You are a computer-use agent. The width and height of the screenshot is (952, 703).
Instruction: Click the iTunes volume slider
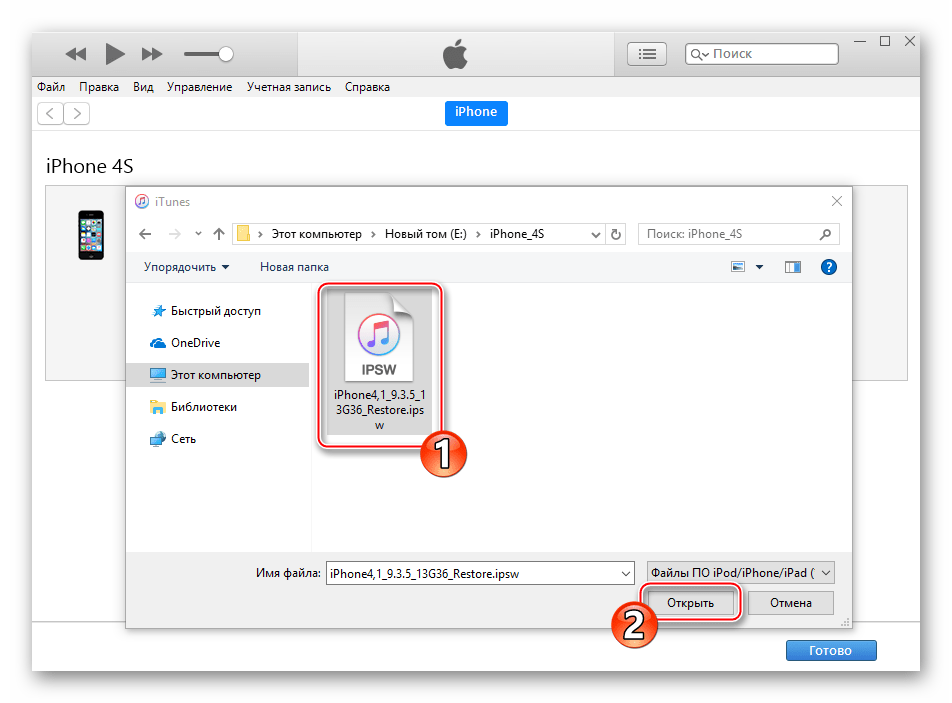tap(208, 54)
